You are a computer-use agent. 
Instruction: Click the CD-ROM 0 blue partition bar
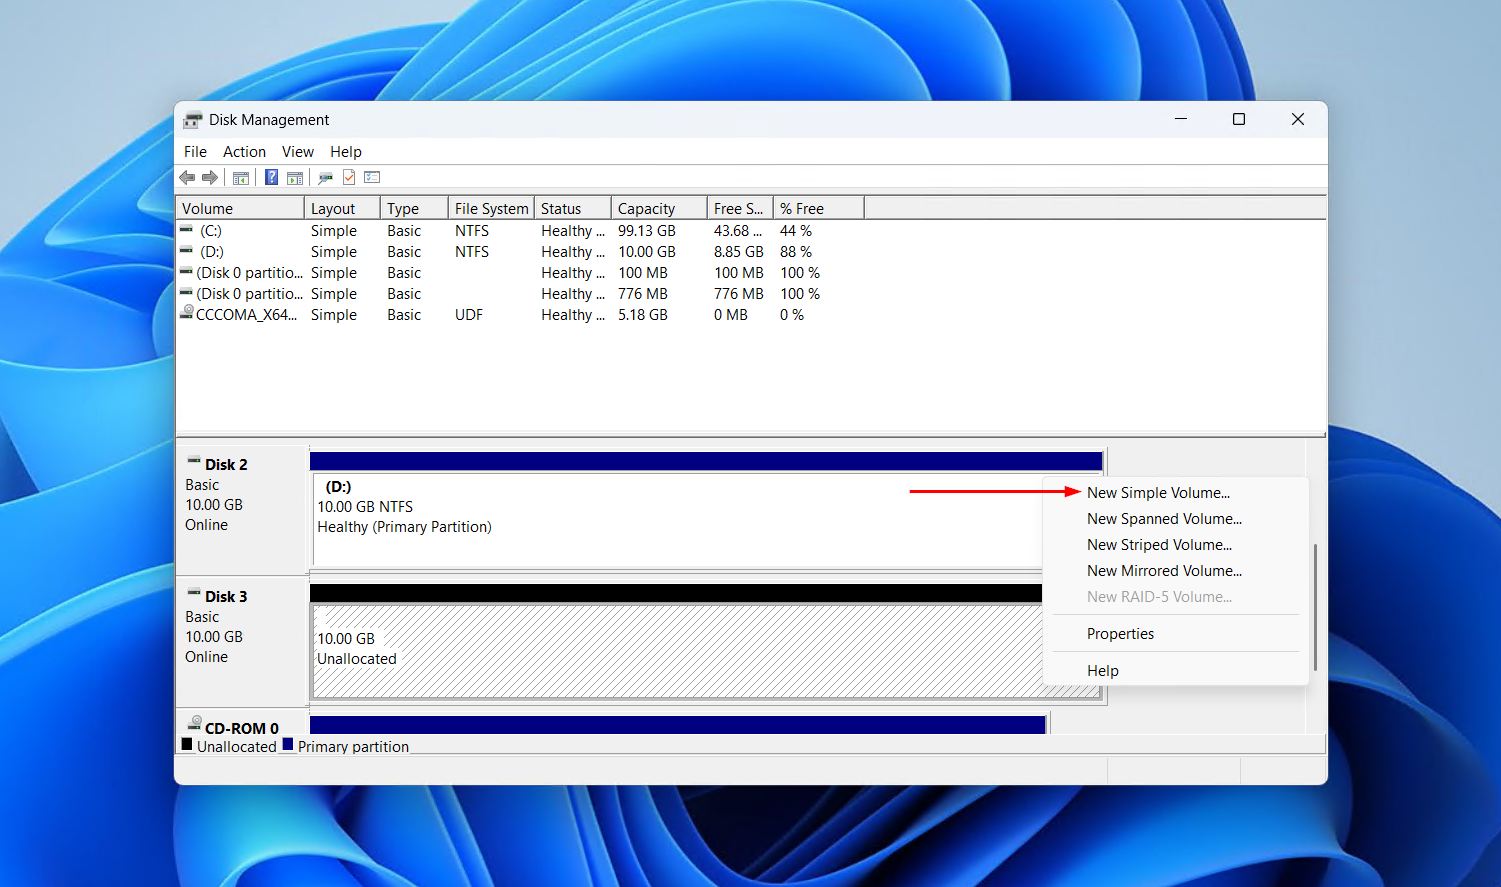click(x=677, y=725)
